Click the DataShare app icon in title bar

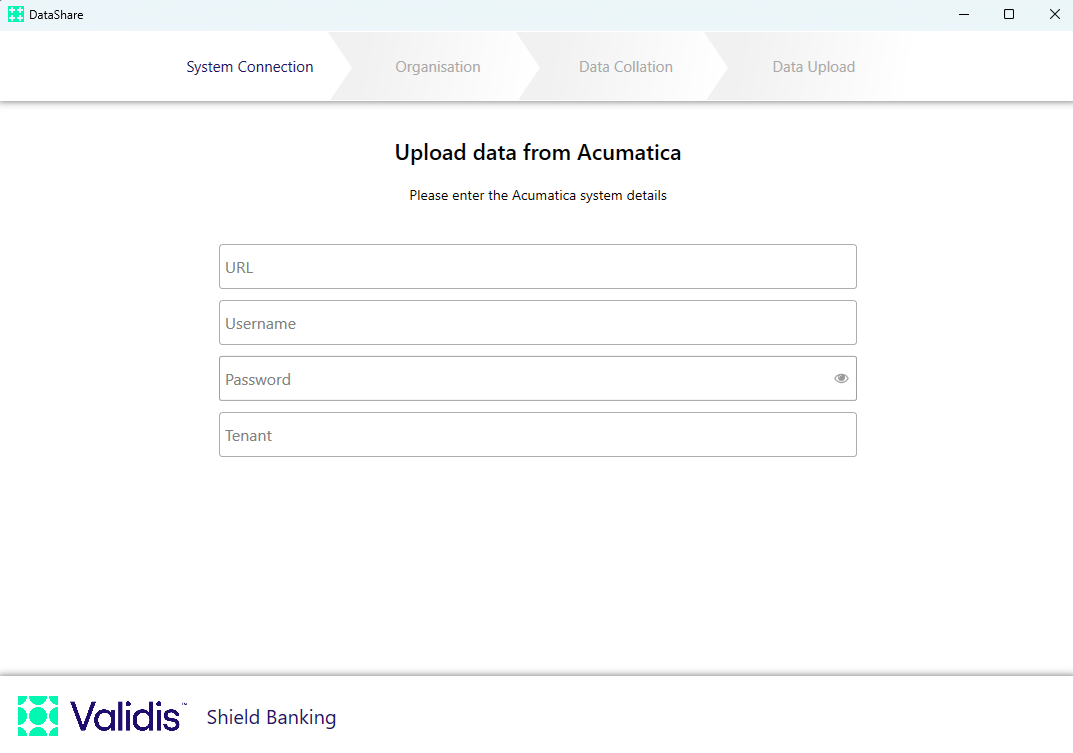[x=16, y=14]
